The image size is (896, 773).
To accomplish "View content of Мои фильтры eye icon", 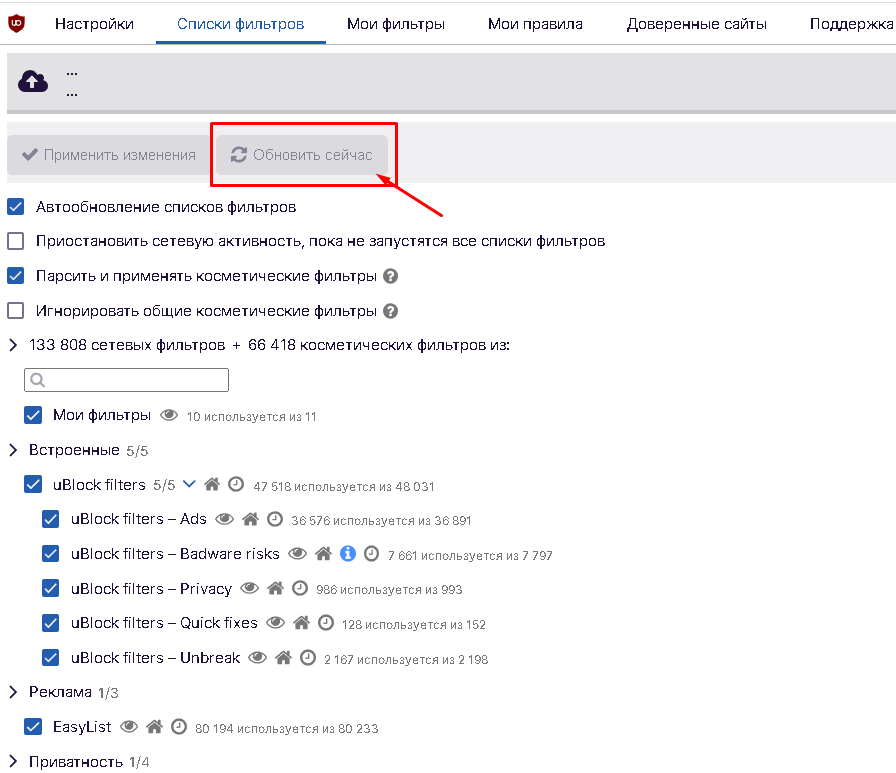I will tap(169, 415).
